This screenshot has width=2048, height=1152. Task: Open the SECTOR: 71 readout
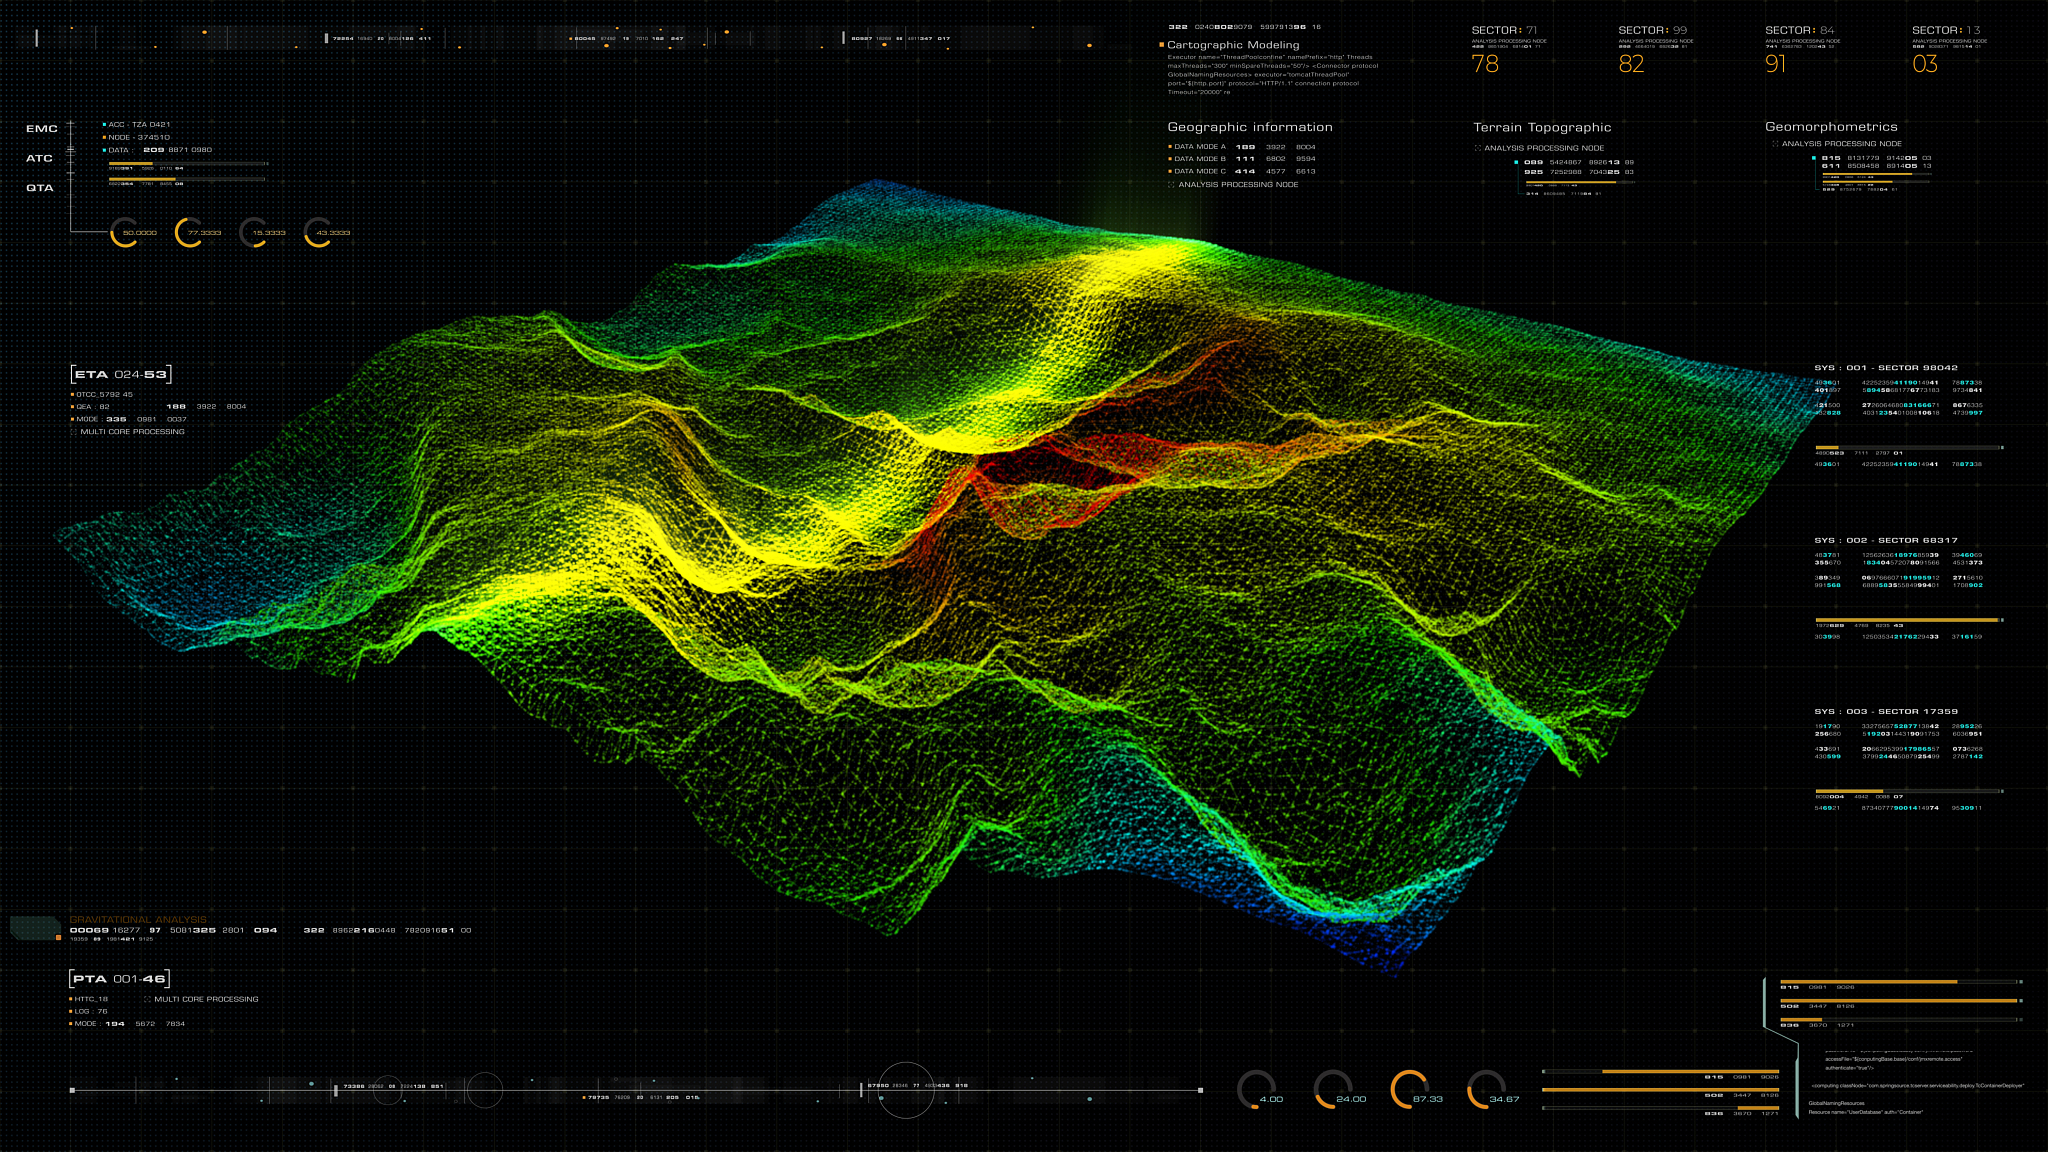click(1504, 30)
